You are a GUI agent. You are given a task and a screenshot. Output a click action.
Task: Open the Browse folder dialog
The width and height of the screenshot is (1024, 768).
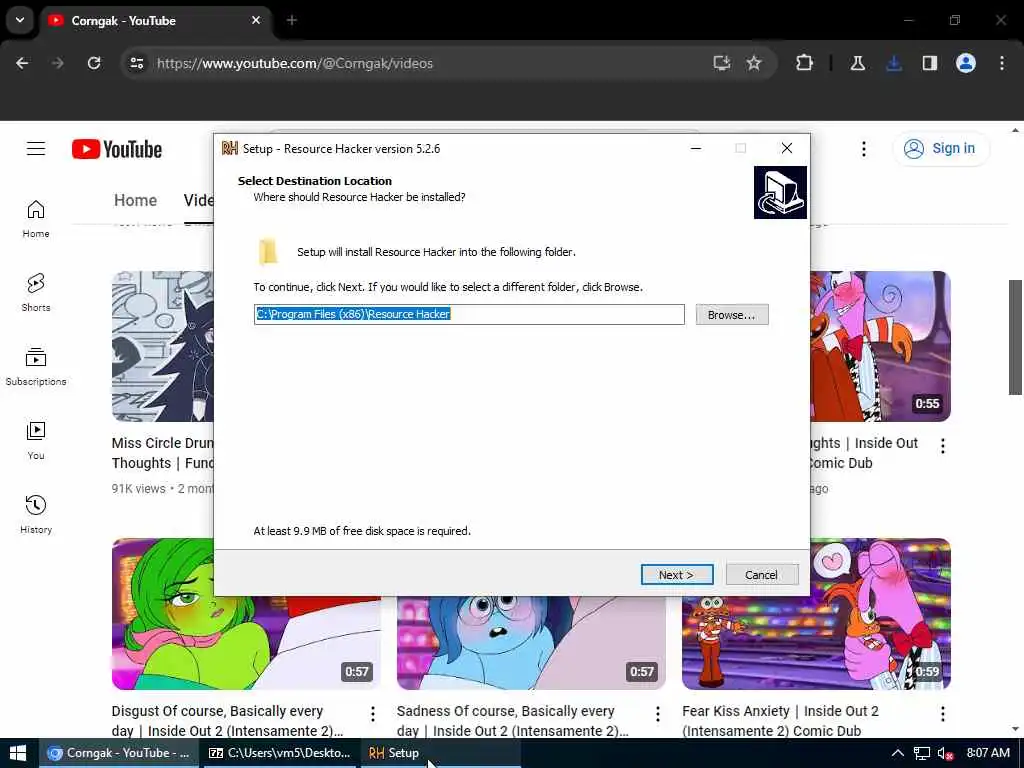click(x=731, y=315)
